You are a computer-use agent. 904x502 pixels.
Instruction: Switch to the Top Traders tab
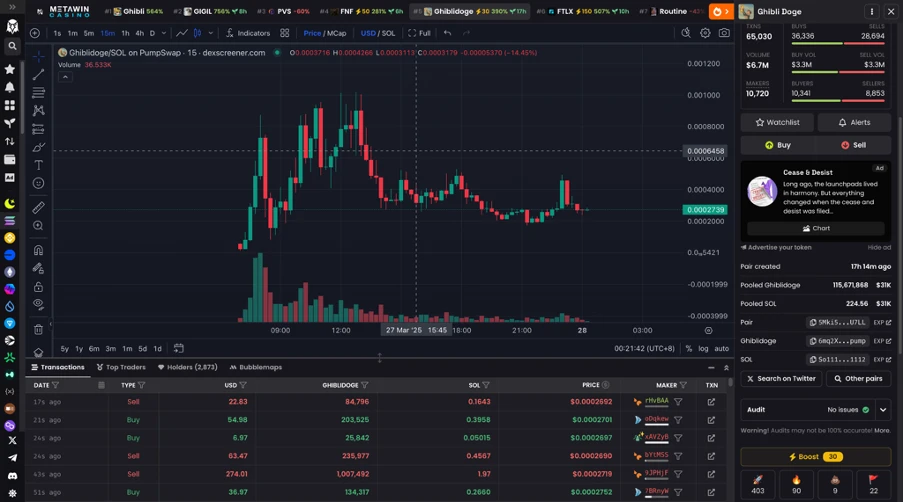(x=121, y=367)
